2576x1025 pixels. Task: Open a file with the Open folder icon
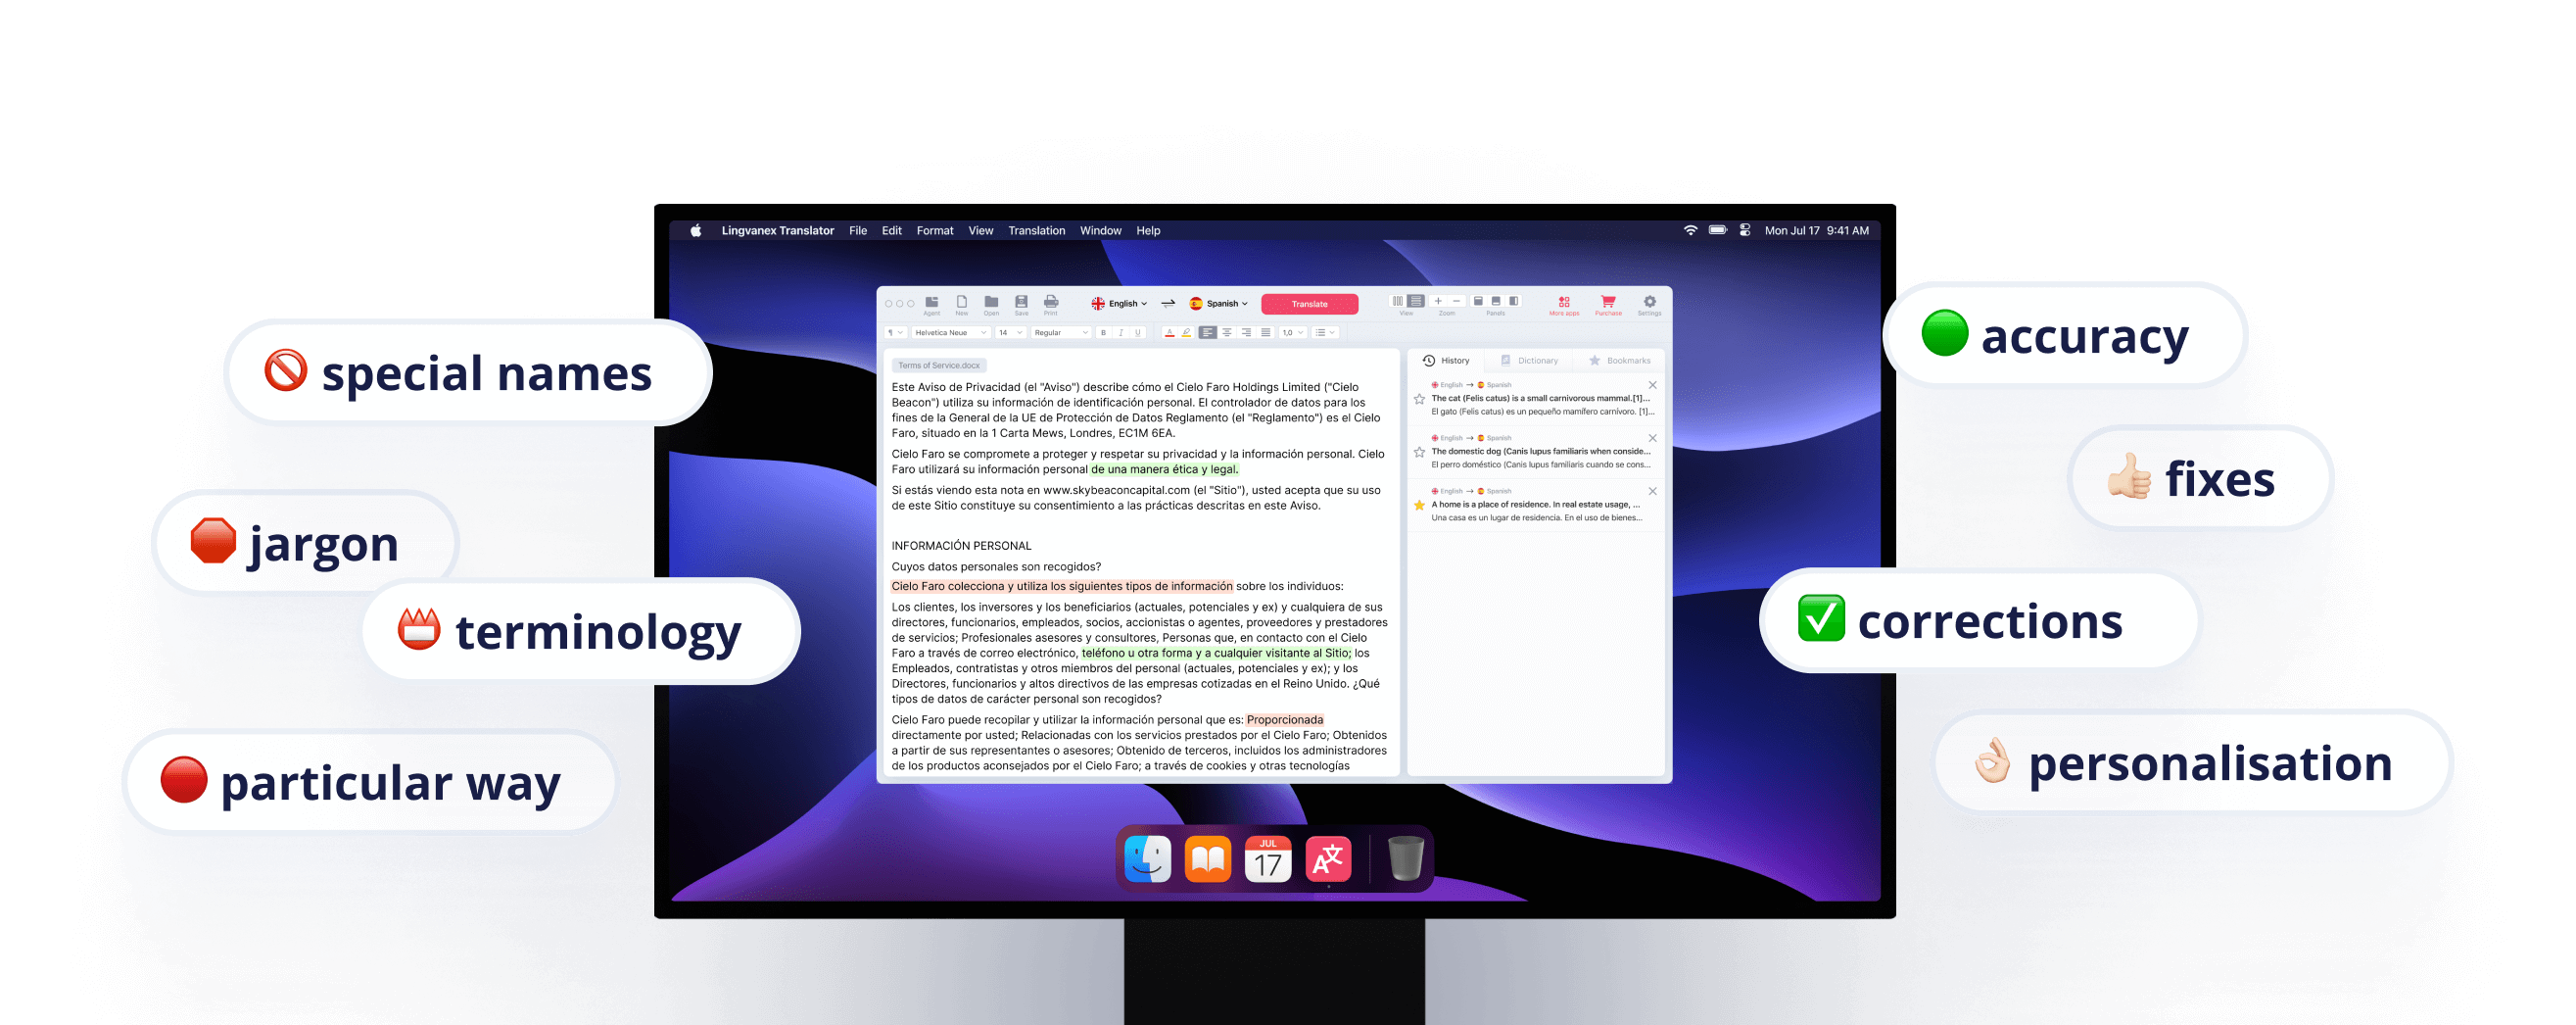coord(991,303)
